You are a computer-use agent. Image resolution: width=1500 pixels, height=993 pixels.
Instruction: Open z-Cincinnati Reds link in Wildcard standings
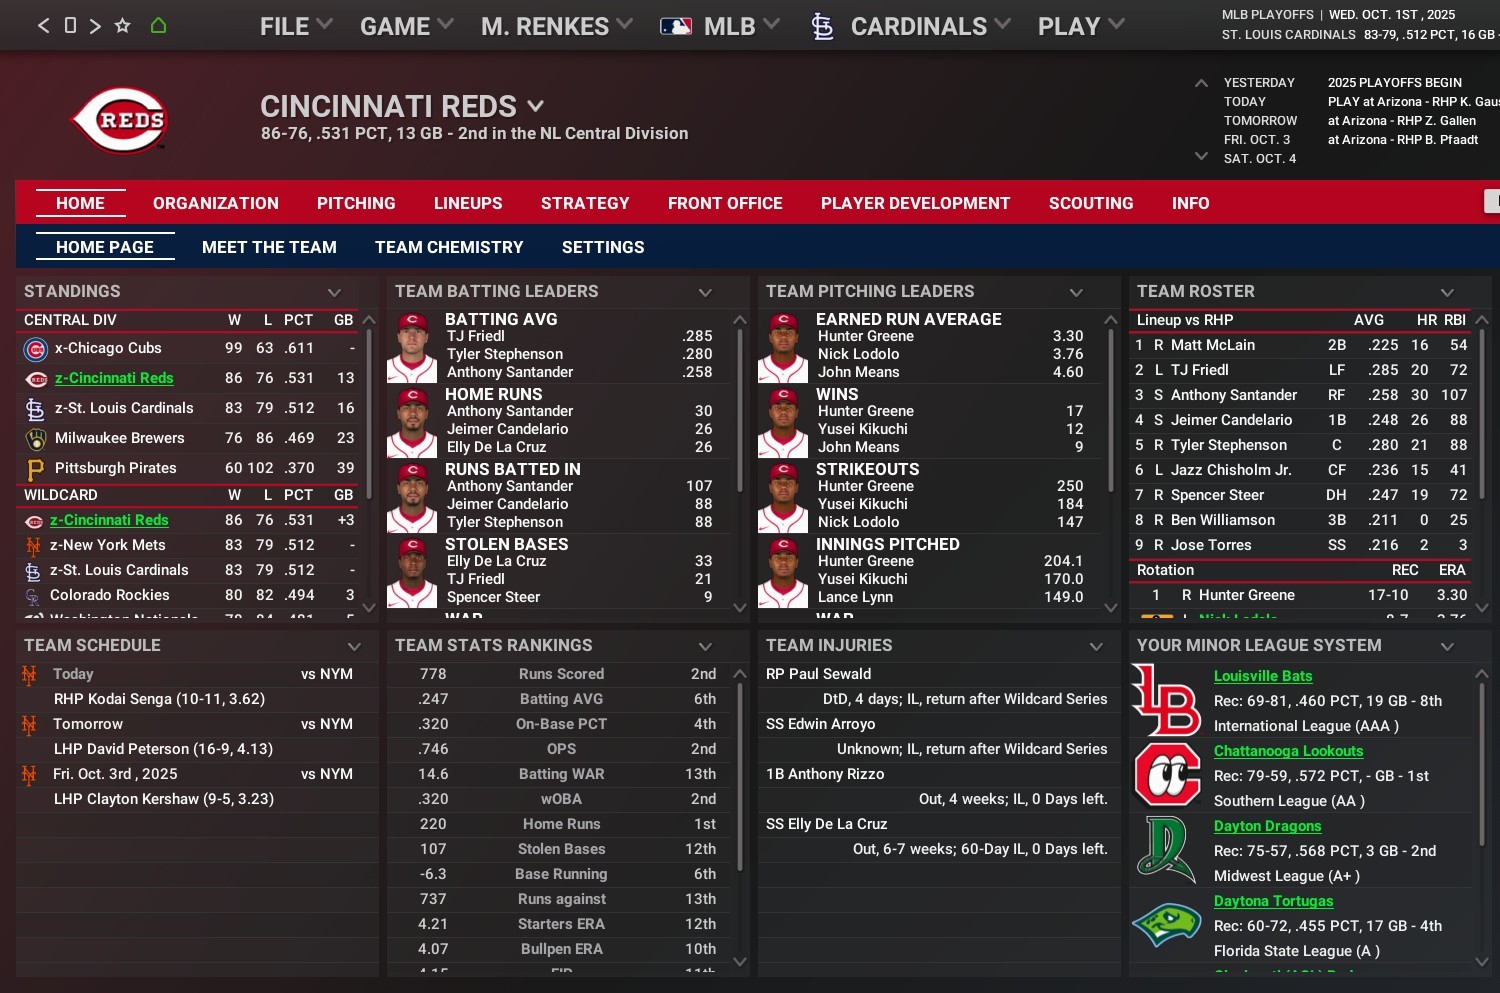click(109, 520)
